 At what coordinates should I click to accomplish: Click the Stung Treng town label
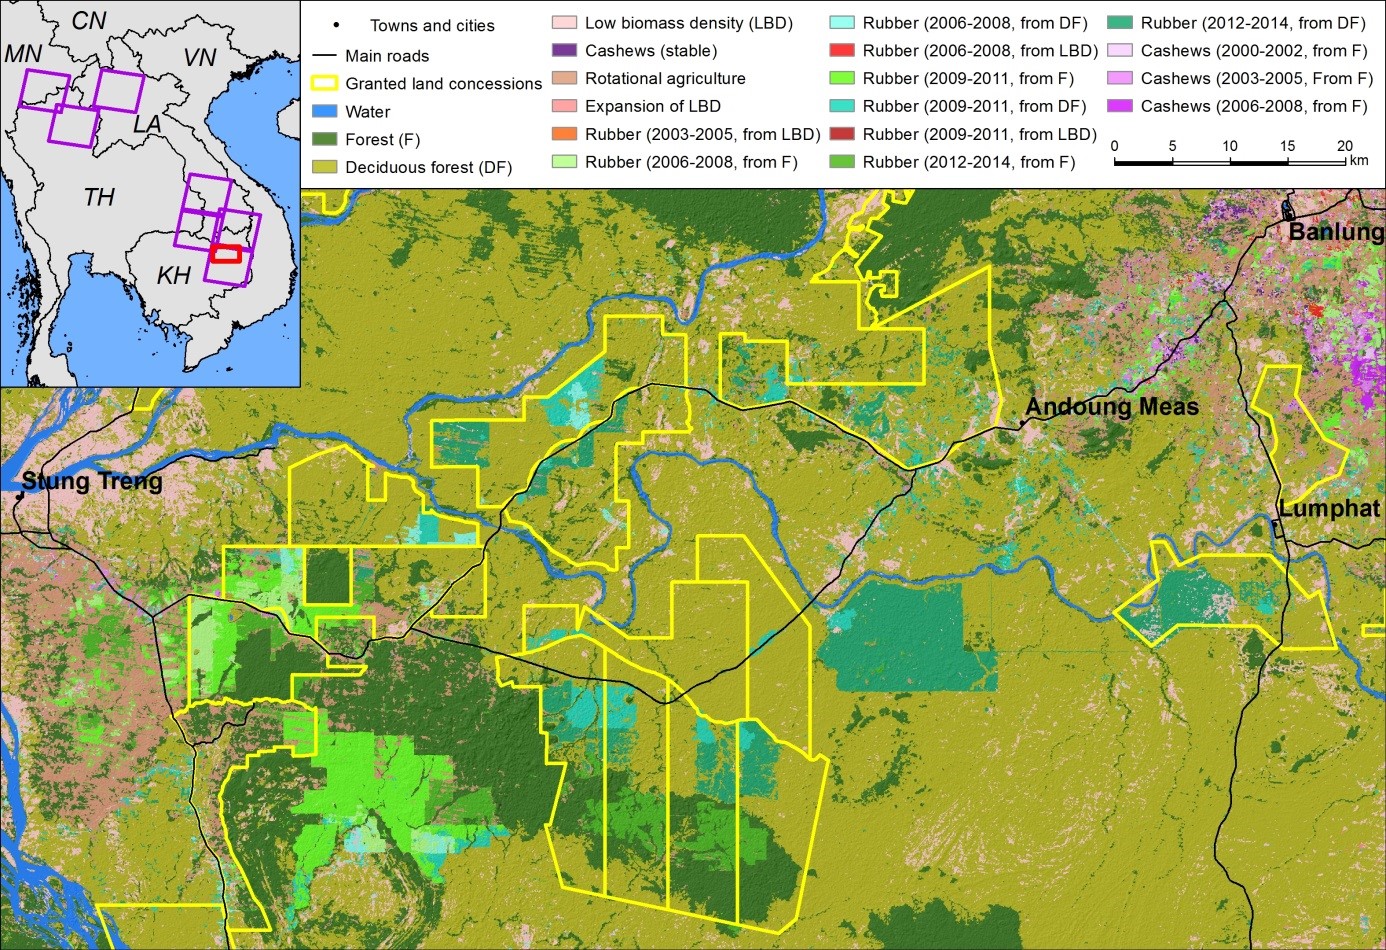point(92,481)
